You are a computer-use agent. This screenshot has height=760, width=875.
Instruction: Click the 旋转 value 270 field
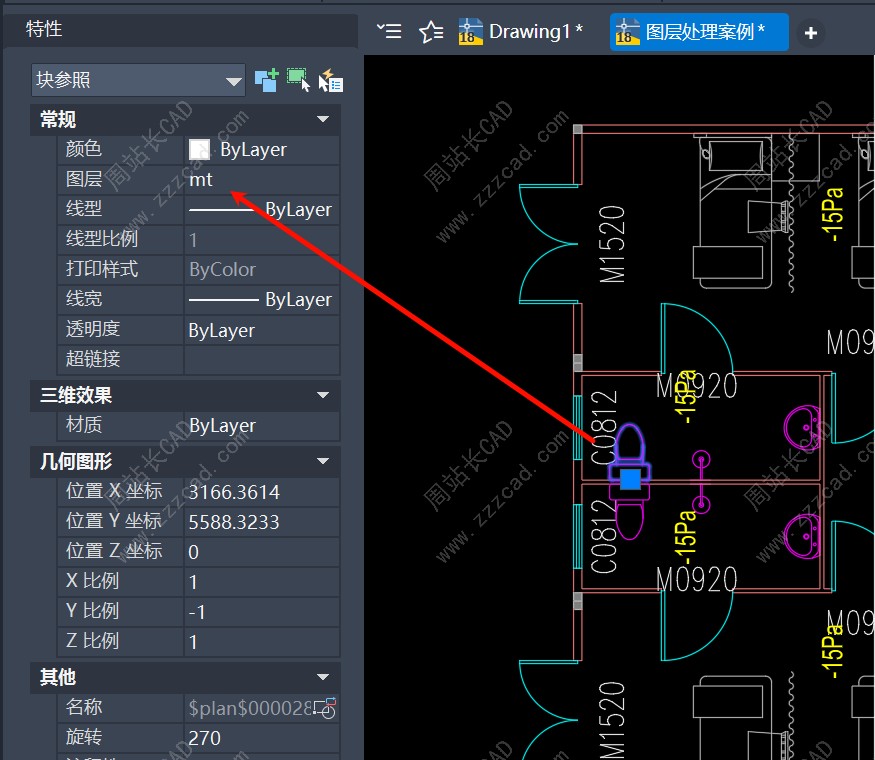(260, 738)
